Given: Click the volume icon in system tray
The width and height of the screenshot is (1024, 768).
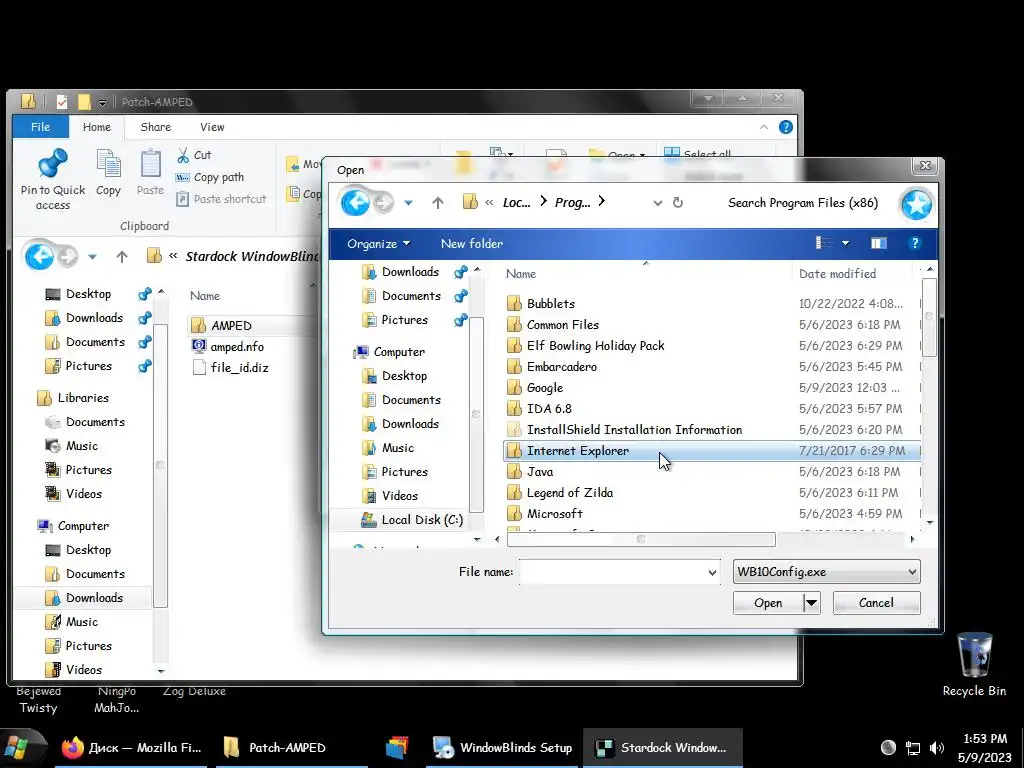Looking at the screenshot, I should click(x=937, y=748).
